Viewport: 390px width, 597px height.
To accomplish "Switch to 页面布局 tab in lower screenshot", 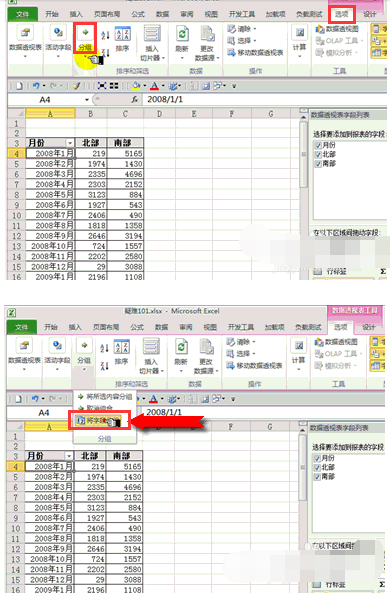I will tap(106, 327).
